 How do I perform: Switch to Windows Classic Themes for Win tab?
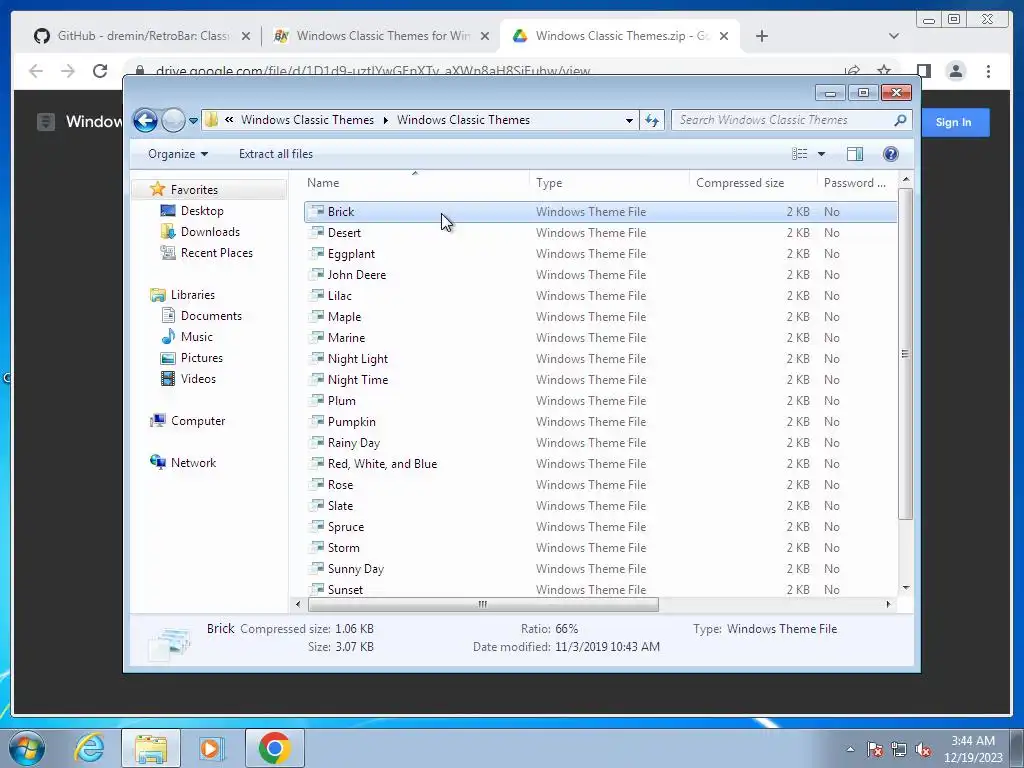click(x=383, y=36)
